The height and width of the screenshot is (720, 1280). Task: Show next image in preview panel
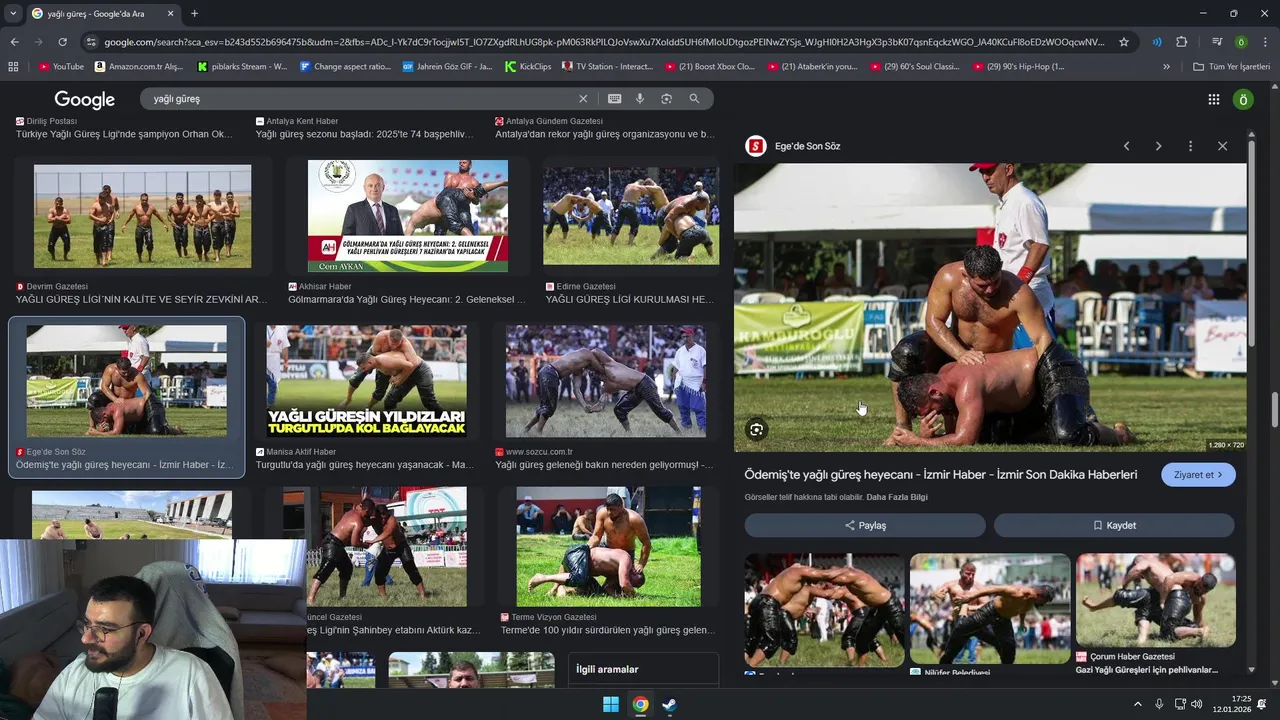[x=1158, y=146]
